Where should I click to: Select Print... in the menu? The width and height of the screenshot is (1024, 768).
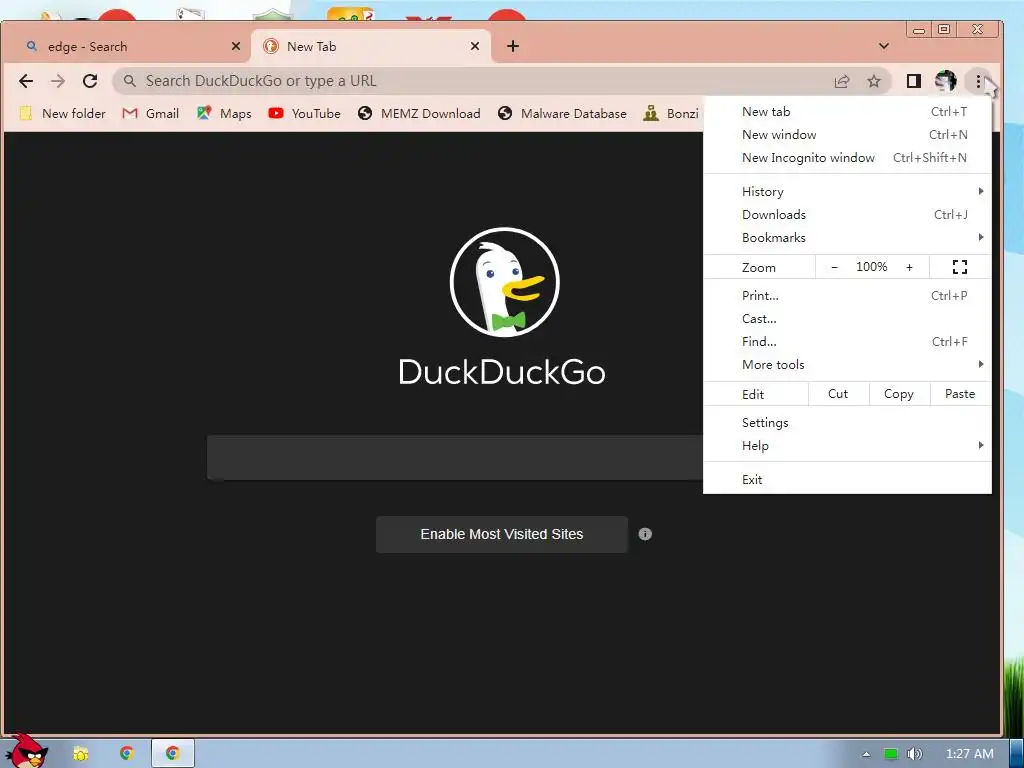pyautogui.click(x=847, y=295)
